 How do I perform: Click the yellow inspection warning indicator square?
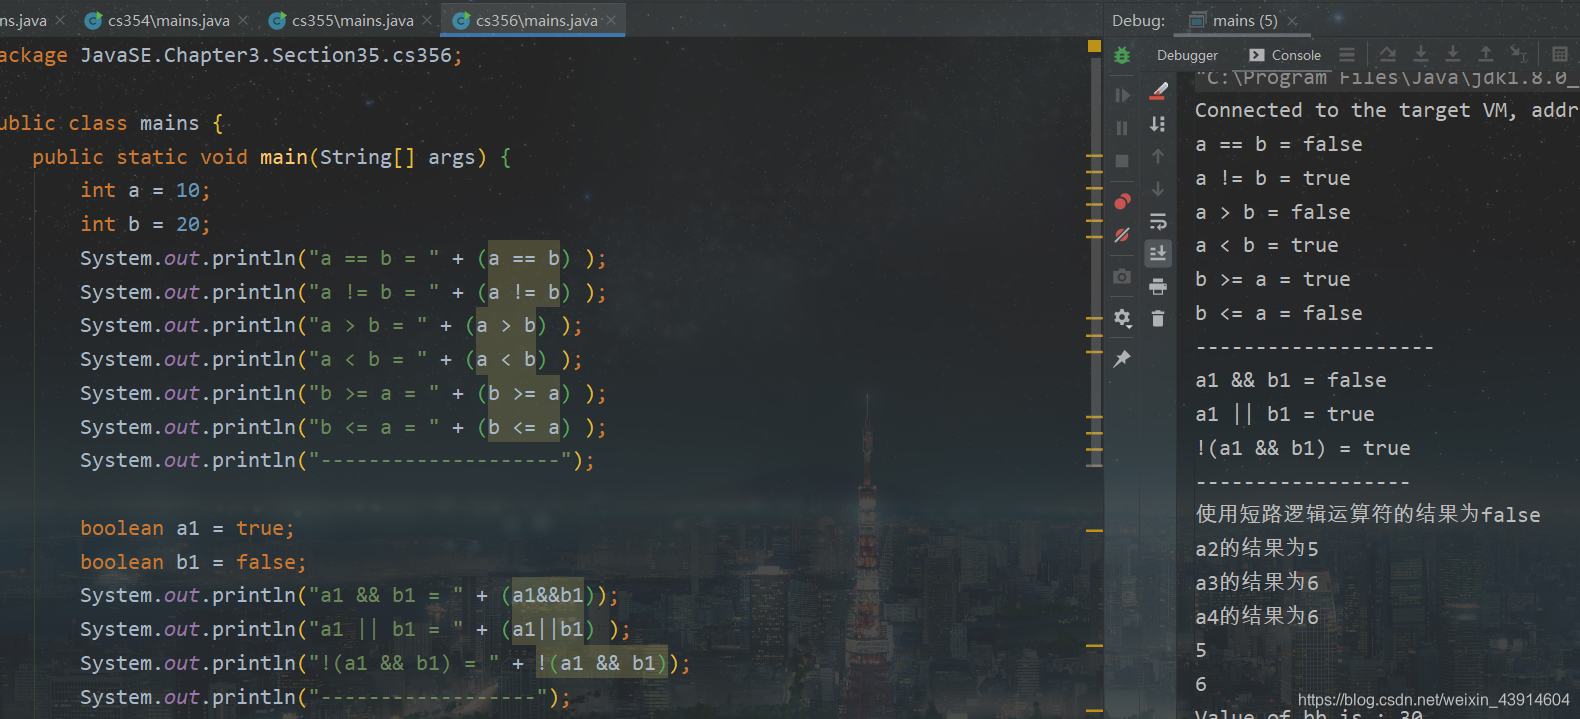pyautogui.click(x=1094, y=46)
